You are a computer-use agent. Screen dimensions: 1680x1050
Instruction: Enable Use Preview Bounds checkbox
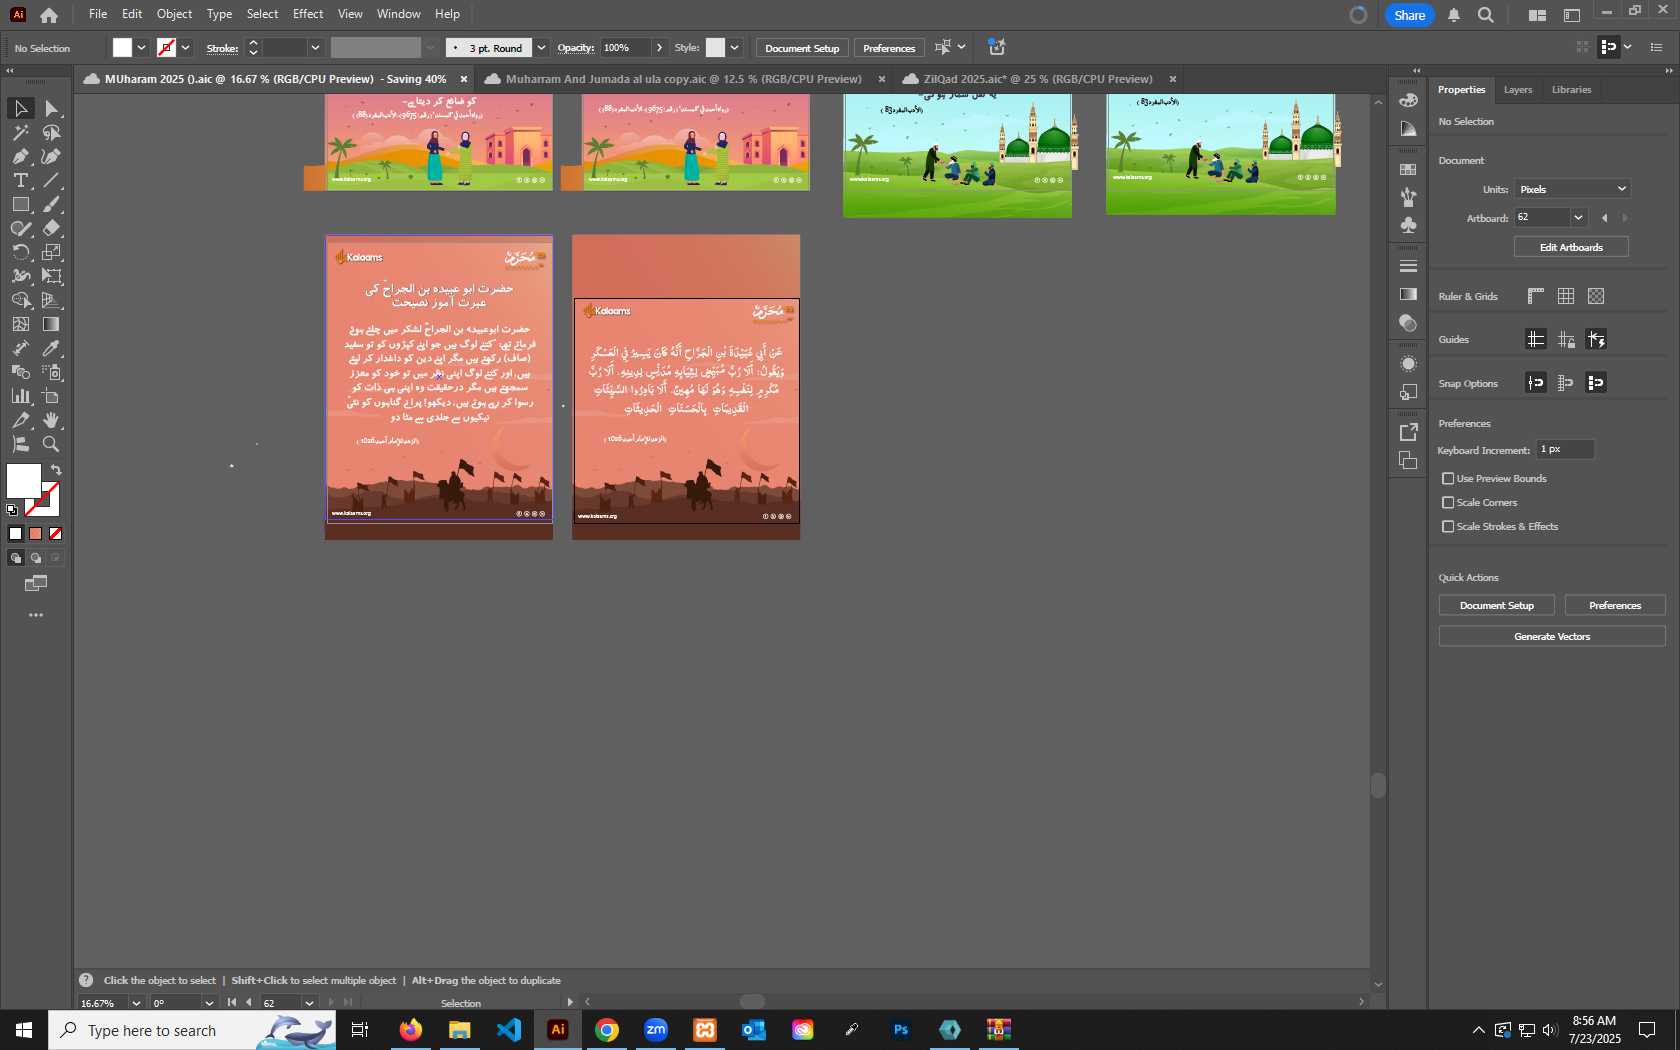click(1448, 479)
